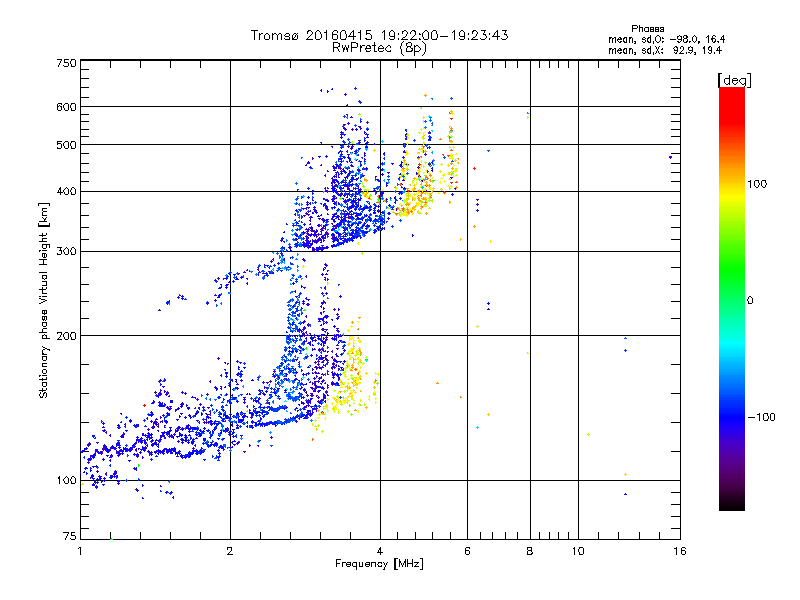Click the black bottom of the phase colorbar
Viewport: 800px width, 600px height.
[x=732, y=503]
